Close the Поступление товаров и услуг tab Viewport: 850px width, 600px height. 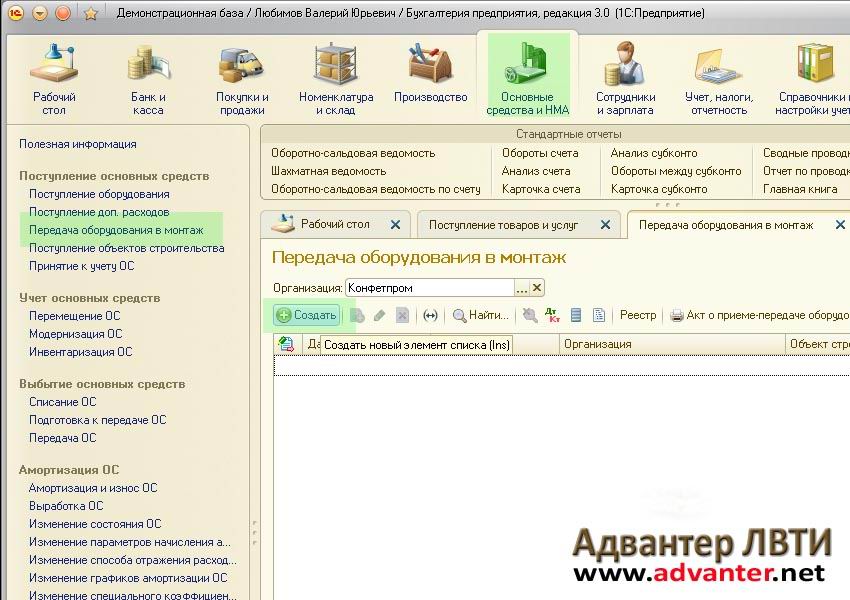click(x=606, y=224)
